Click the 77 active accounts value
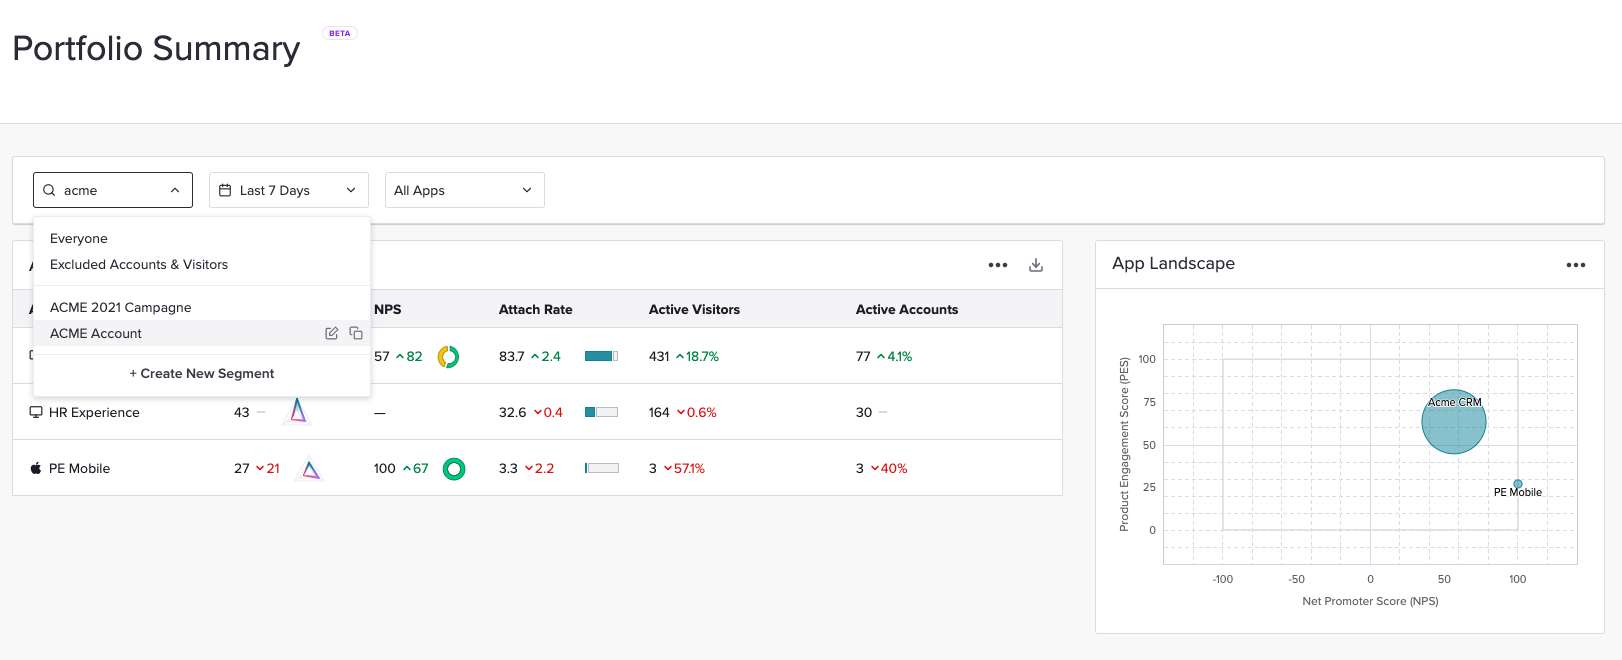The height and width of the screenshot is (660, 1622). click(863, 356)
